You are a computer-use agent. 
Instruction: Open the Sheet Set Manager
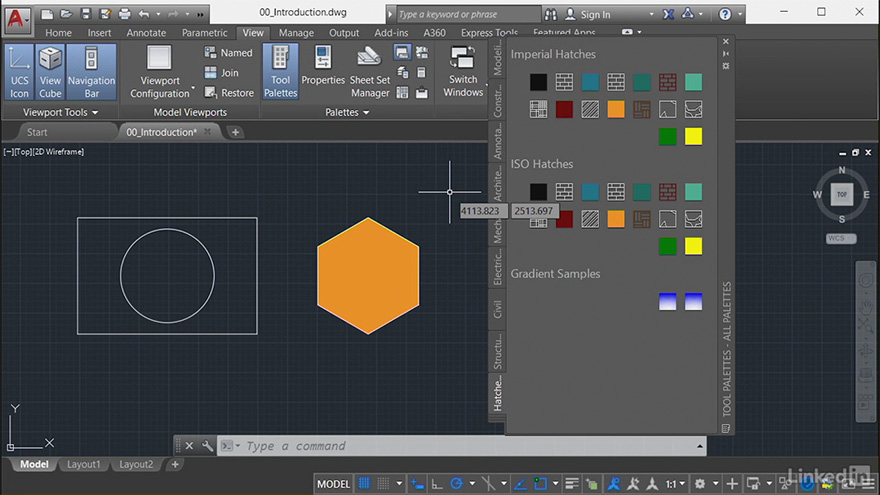[369, 72]
